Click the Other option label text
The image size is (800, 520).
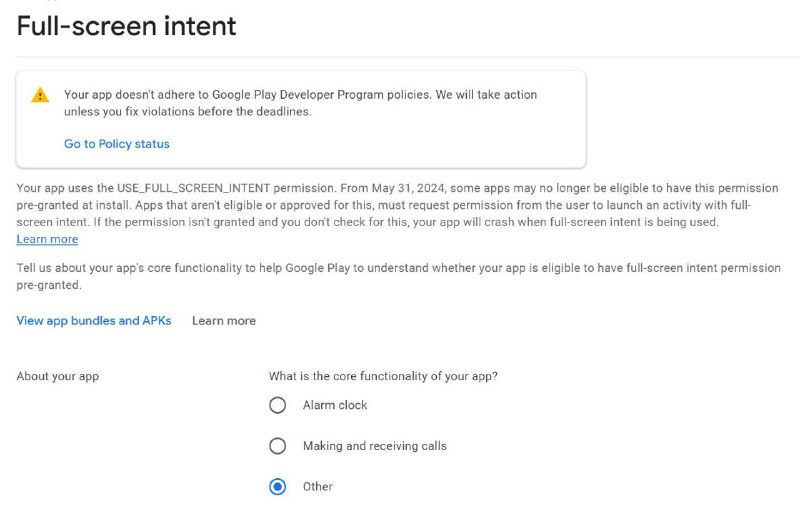click(317, 487)
